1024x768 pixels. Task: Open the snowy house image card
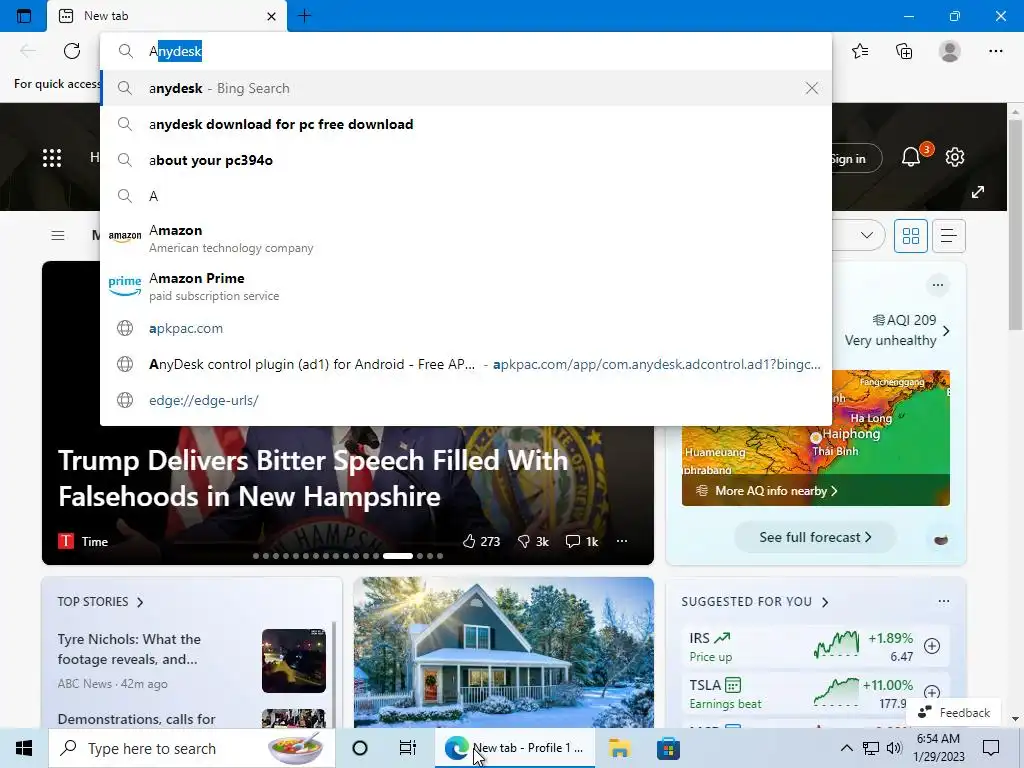pyautogui.click(x=504, y=652)
